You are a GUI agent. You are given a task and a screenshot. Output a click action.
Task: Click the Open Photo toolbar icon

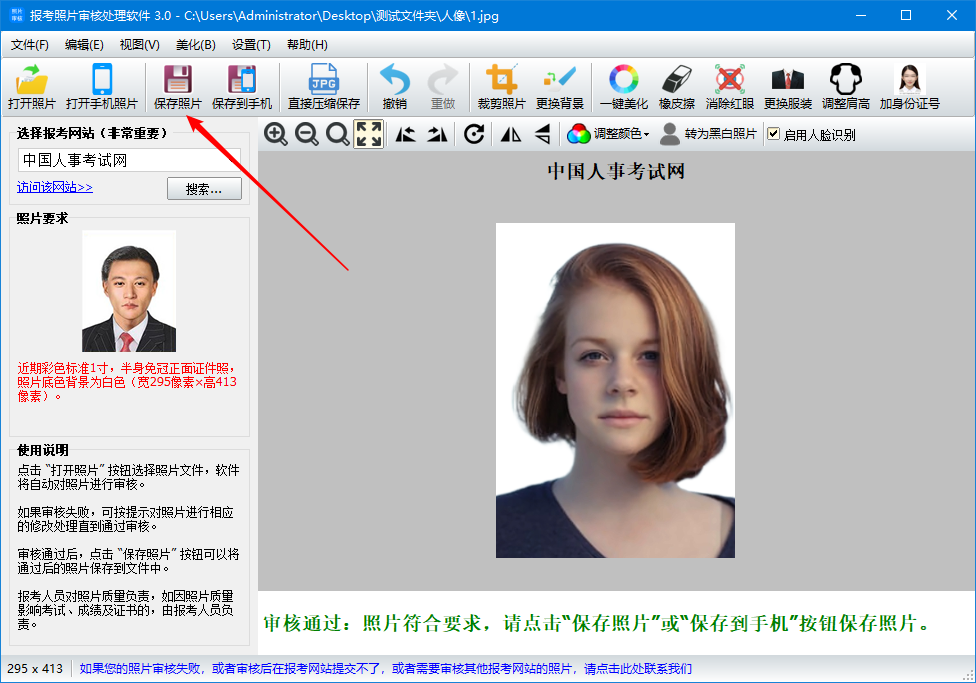32,87
